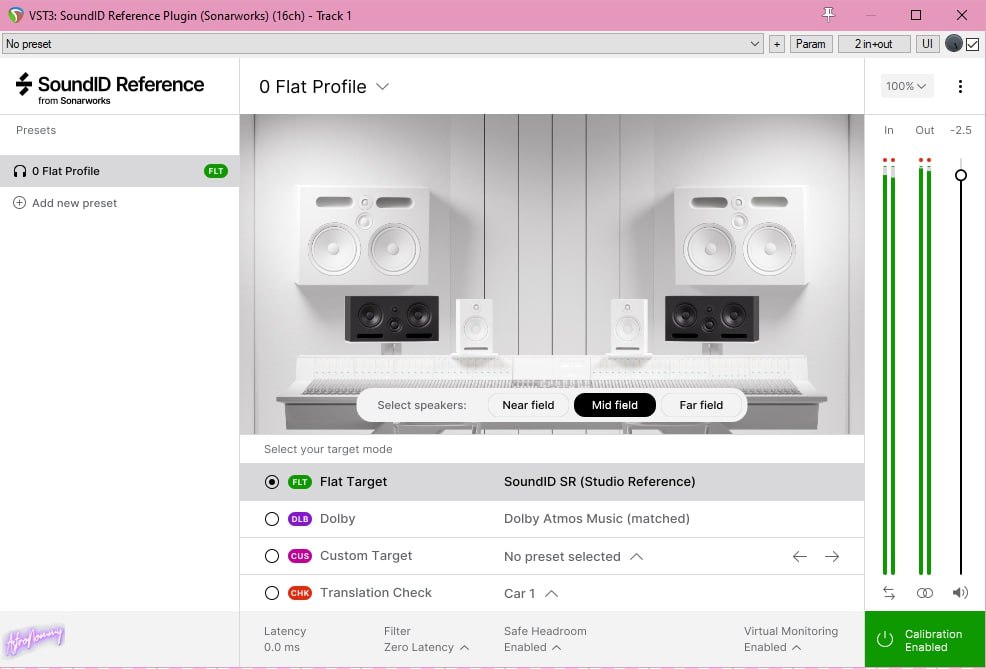The width and height of the screenshot is (986, 669).
Task: Click the previous custom target arrow
Action: coord(799,556)
